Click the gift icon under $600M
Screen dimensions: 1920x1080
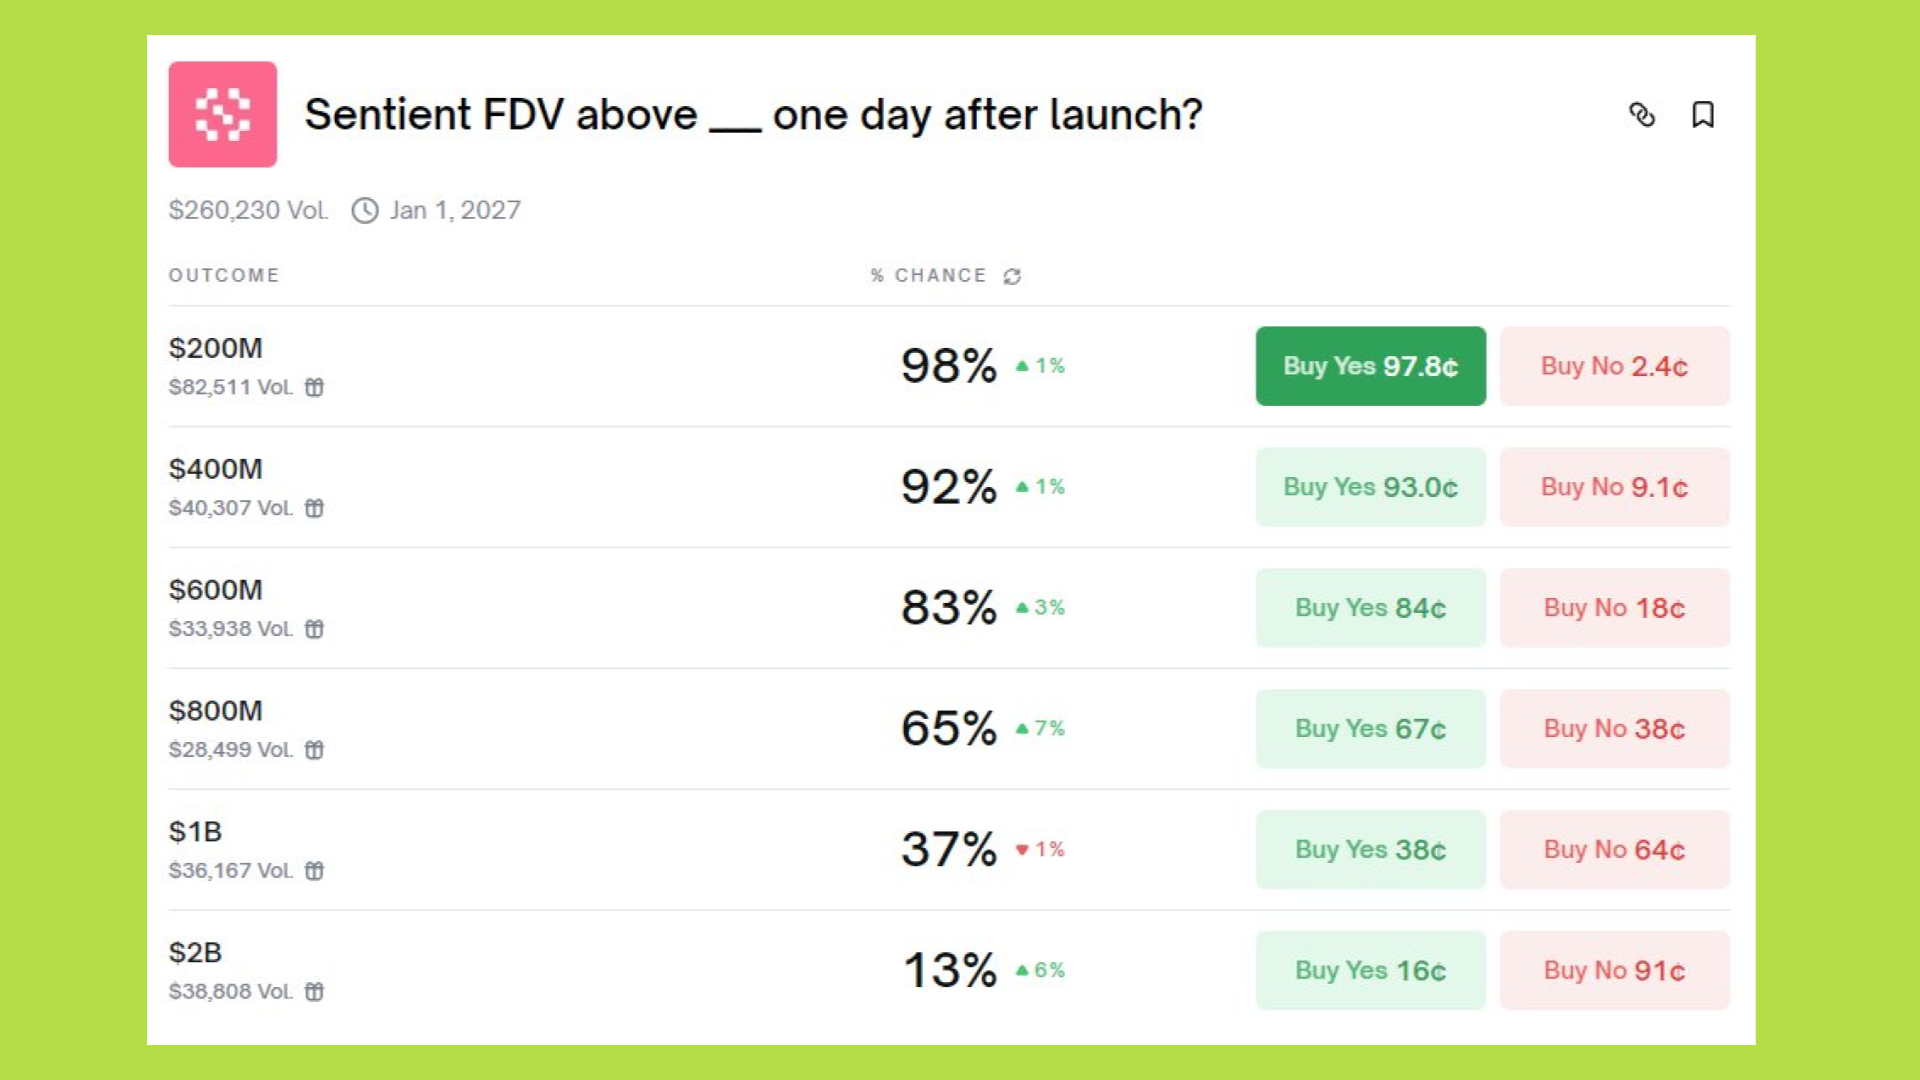coord(314,629)
